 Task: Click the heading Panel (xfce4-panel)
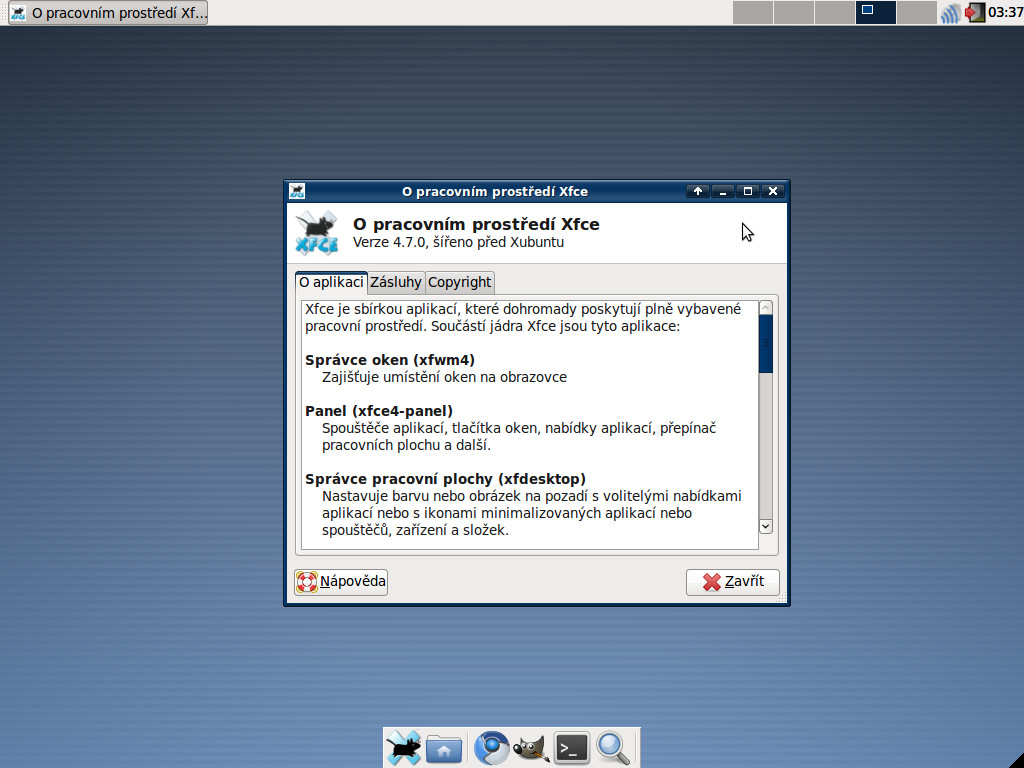click(379, 411)
